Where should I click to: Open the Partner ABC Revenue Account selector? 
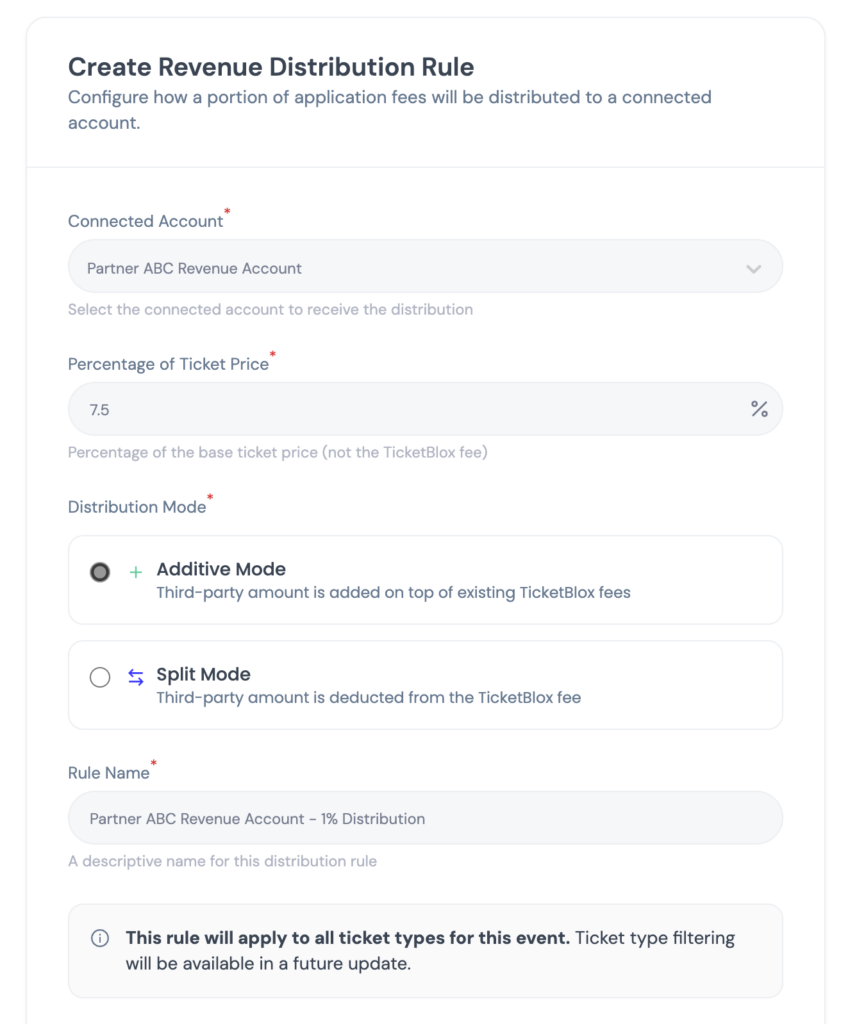click(400, 268)
